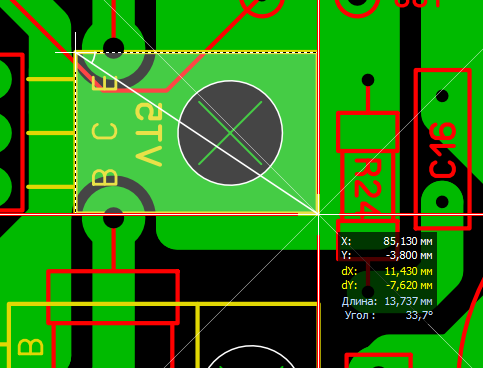This screenshot has width=483, height=368.
Task: Click the dX 11,430 mm readout
Action: 387,271
